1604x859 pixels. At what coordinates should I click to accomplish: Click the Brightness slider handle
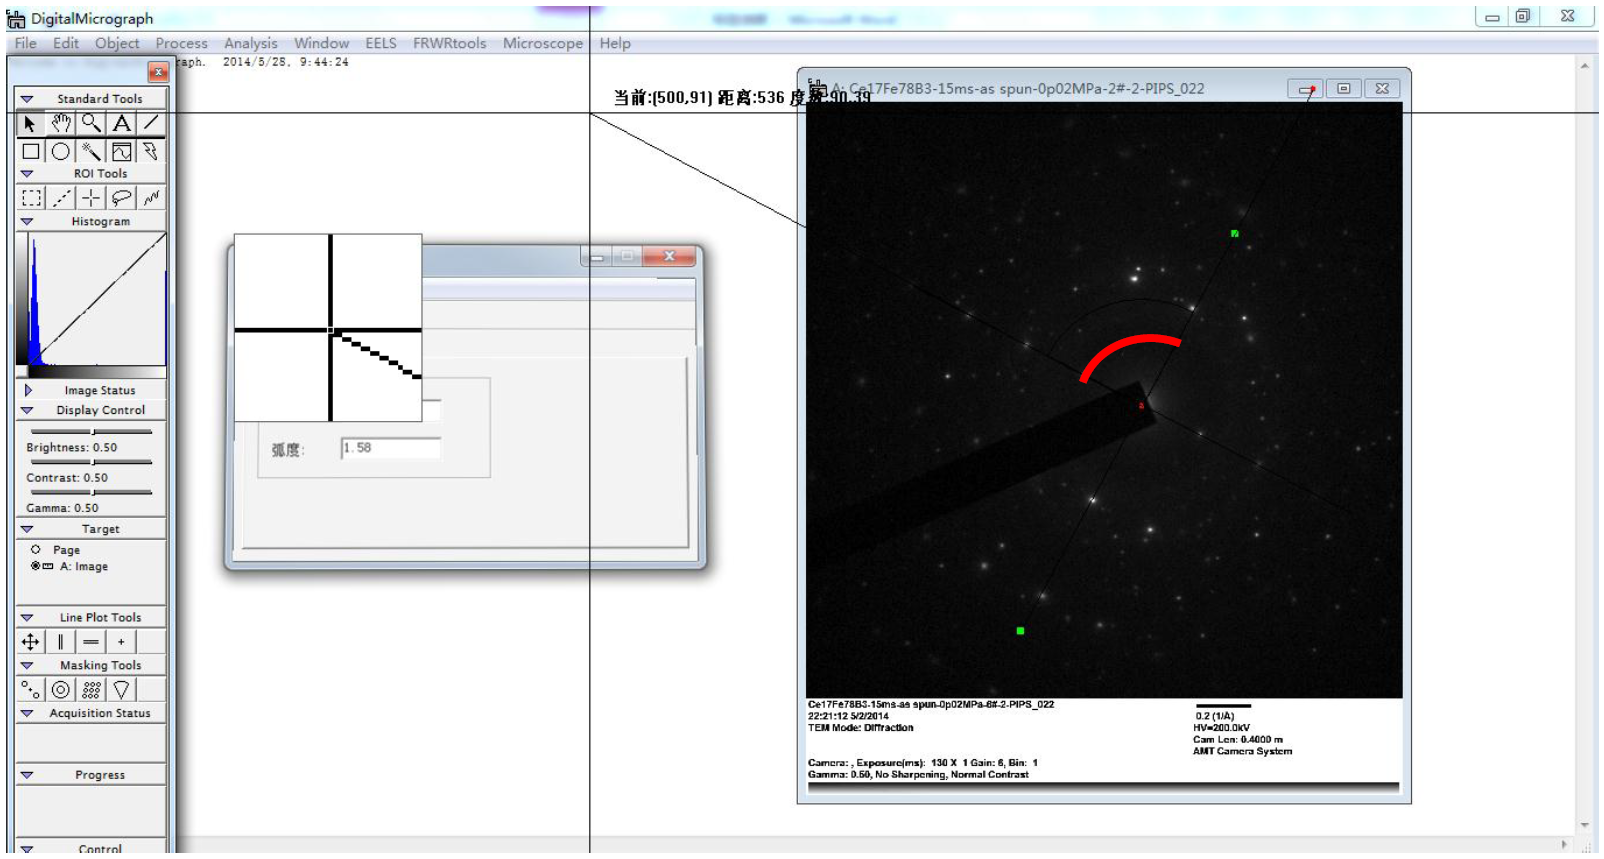click(x=91, y=432)
